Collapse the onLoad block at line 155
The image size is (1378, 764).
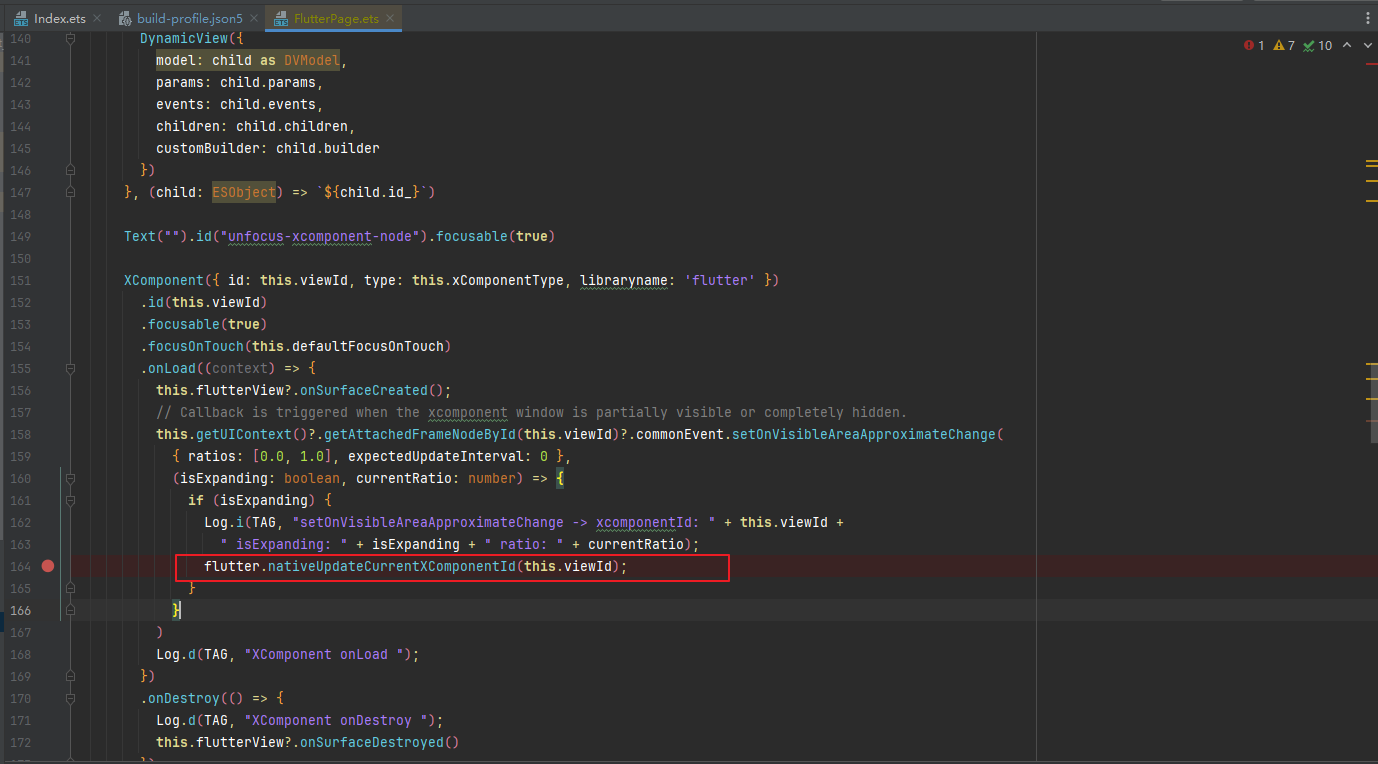pos(70,368)
